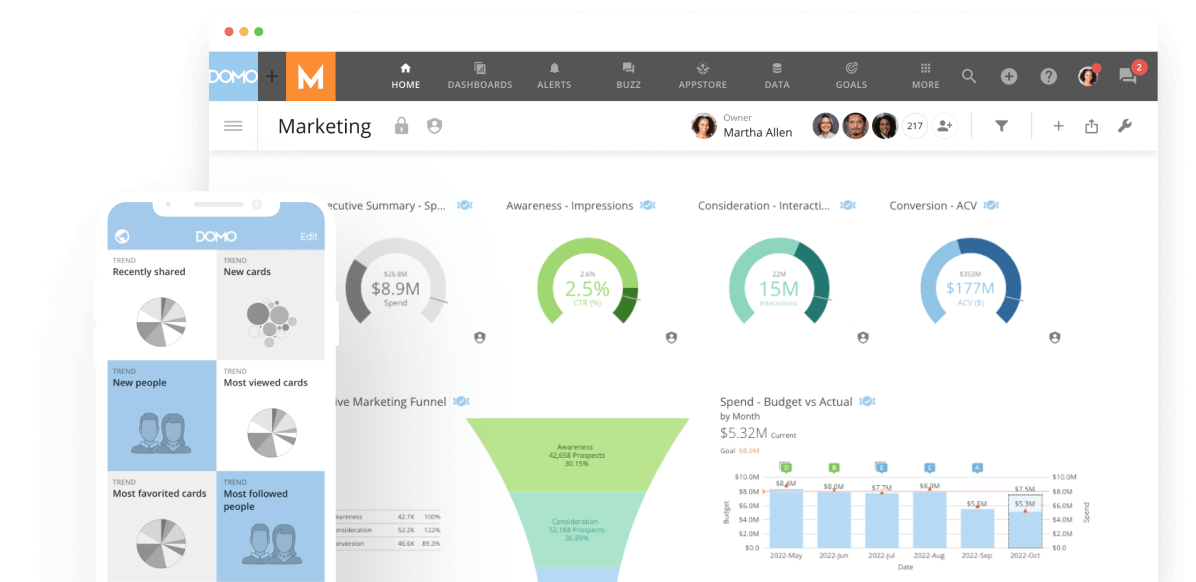Image resolution: width=1196 pixels, height=582 pixels.
Task: Open Buzz chat icon with 2 notifications
Action: (x=1129, y=76)
